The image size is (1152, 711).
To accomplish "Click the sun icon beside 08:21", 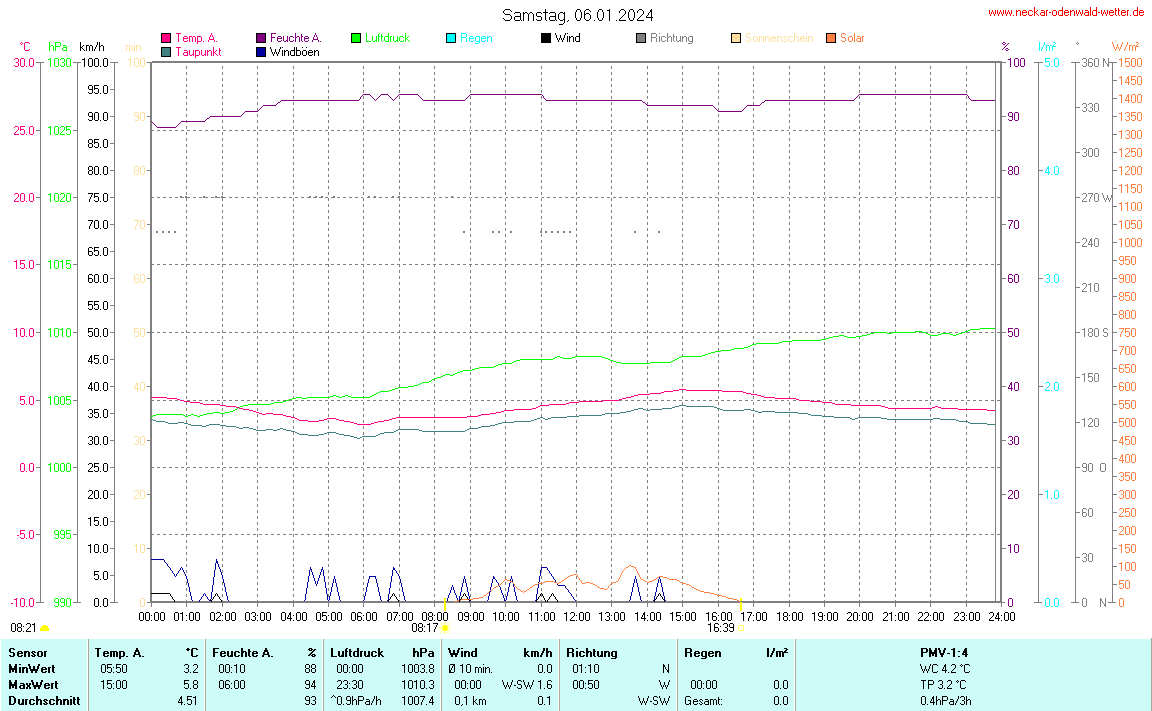I will click(45, 629).
